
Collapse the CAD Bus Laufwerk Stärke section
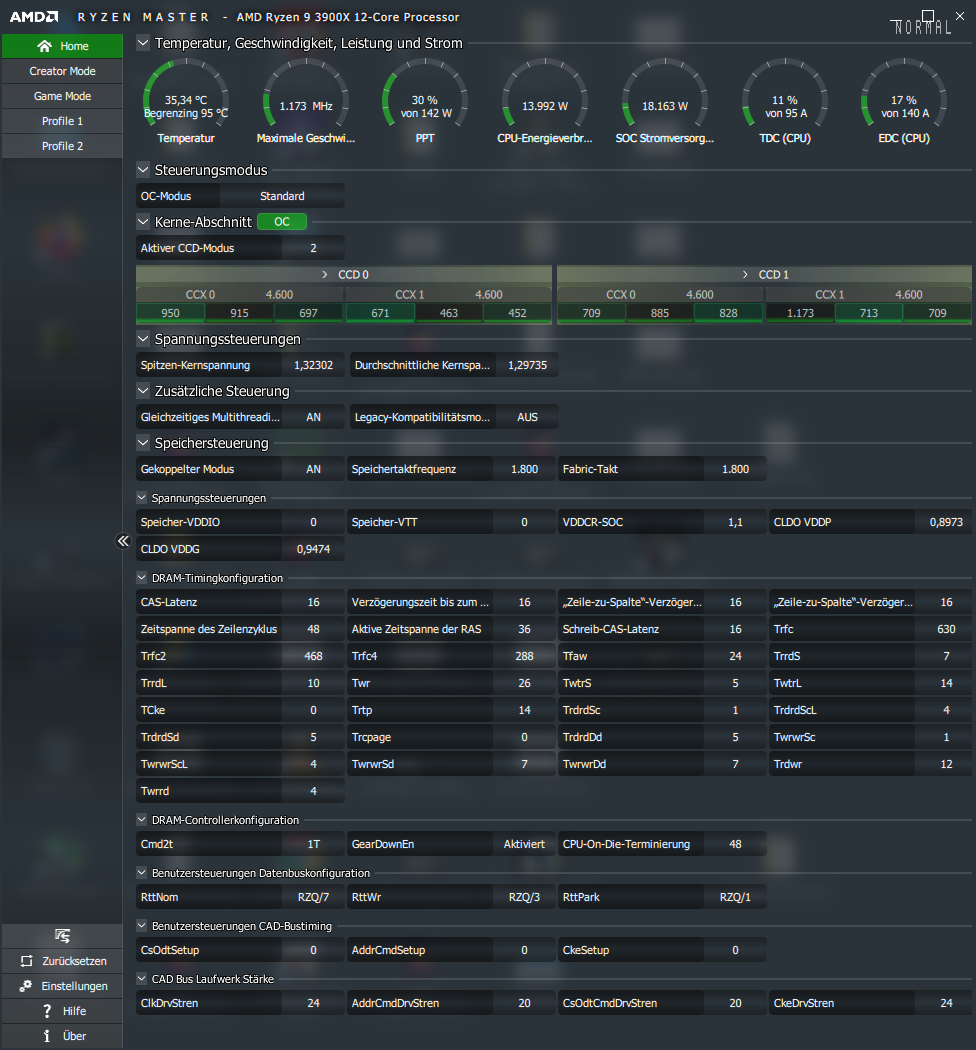pyautogui.click(x=141, y=978)
